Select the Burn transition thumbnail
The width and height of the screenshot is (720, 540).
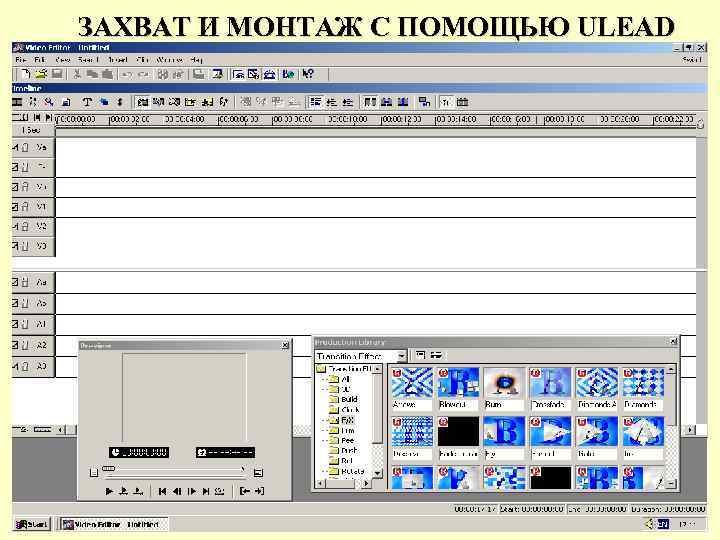(x=504, y=388)
